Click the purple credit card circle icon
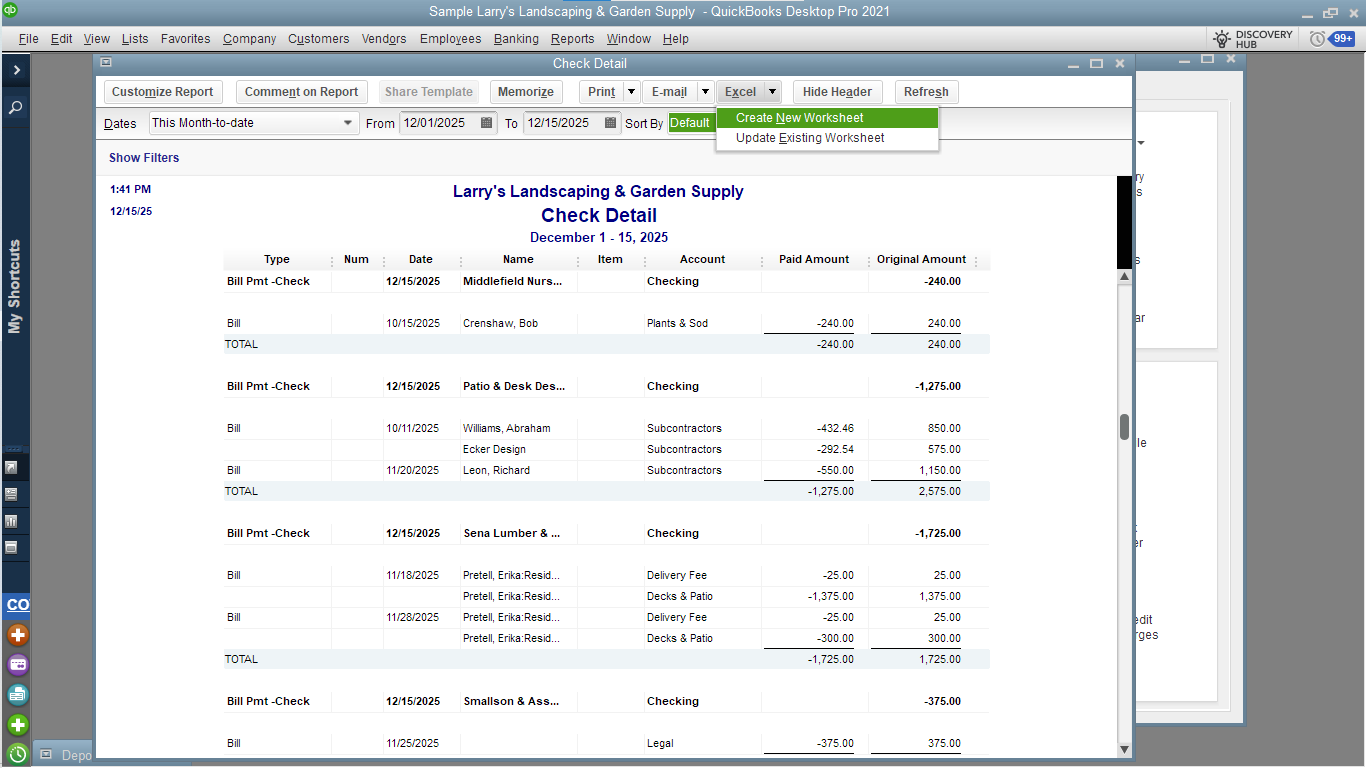Image resolution: width=1366 pixels, height=768 pixels. click(x=18, y=665)
